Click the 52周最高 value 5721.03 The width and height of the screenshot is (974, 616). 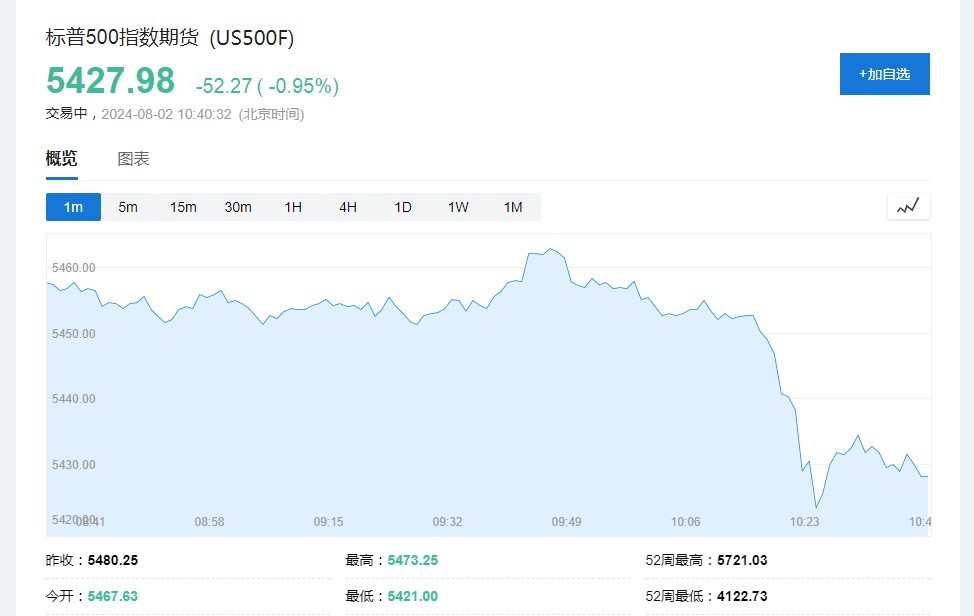742,560
